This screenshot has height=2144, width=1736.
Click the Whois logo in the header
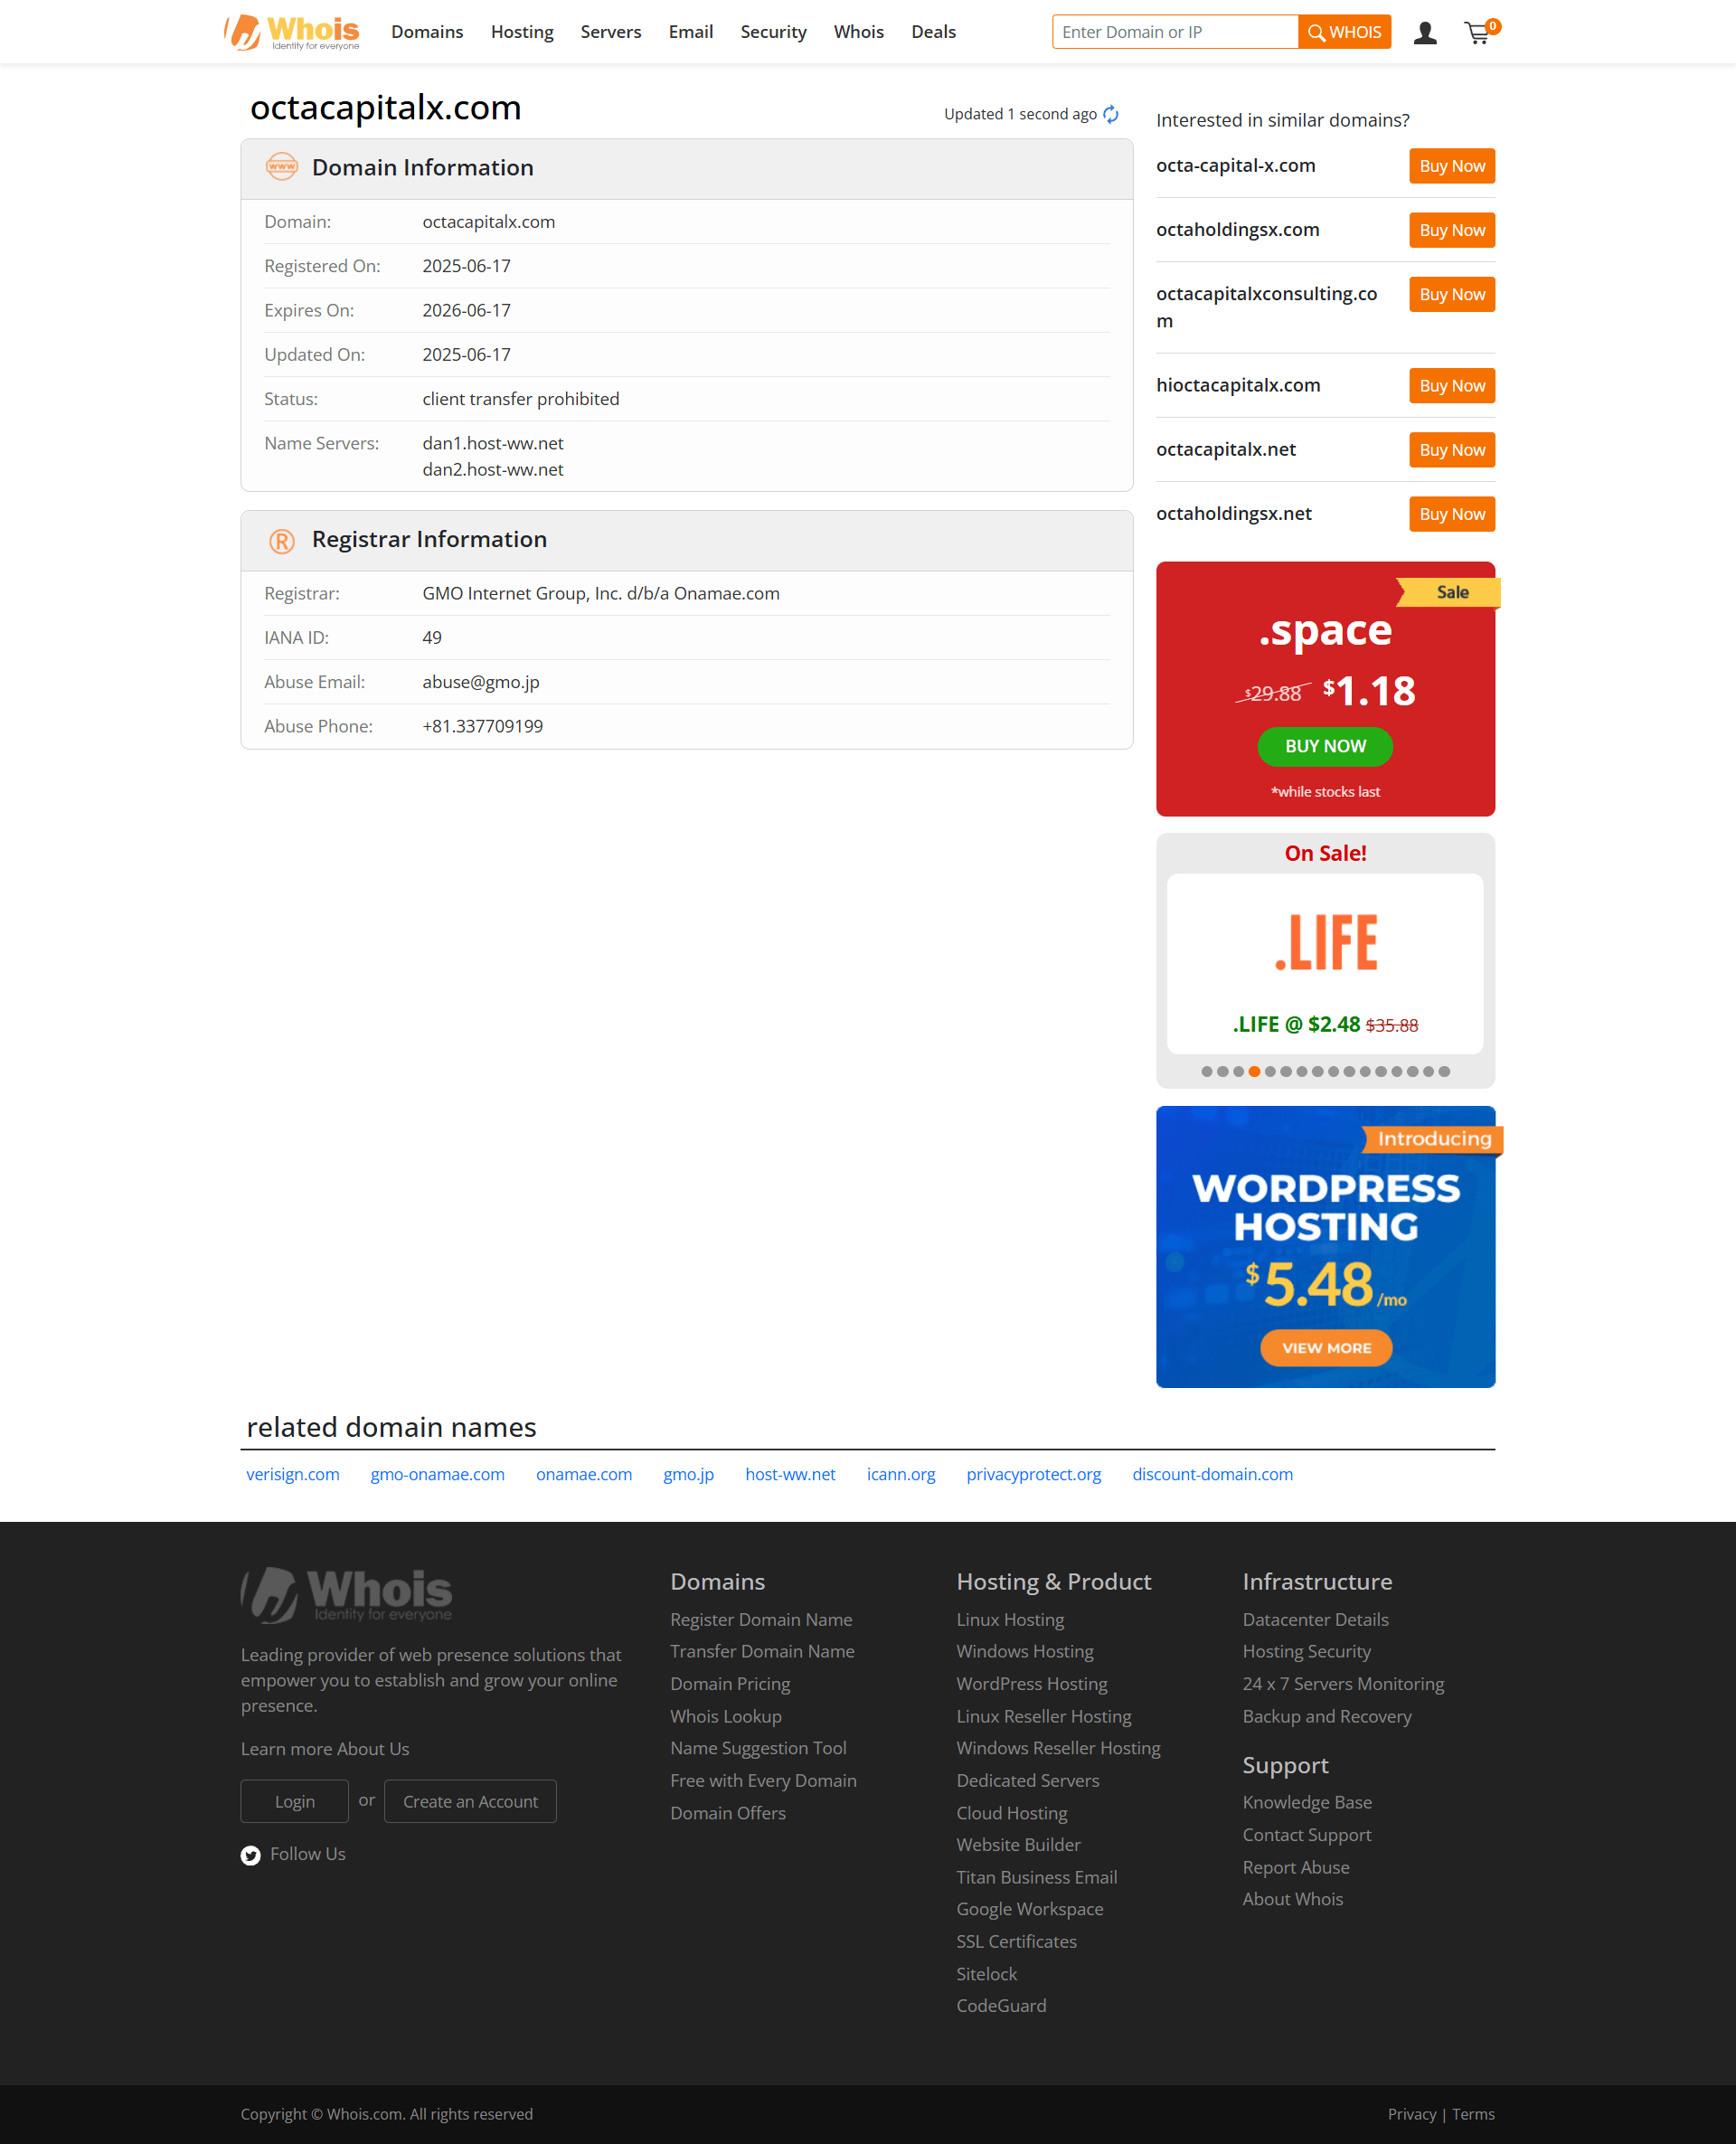(x=291, y=32)
